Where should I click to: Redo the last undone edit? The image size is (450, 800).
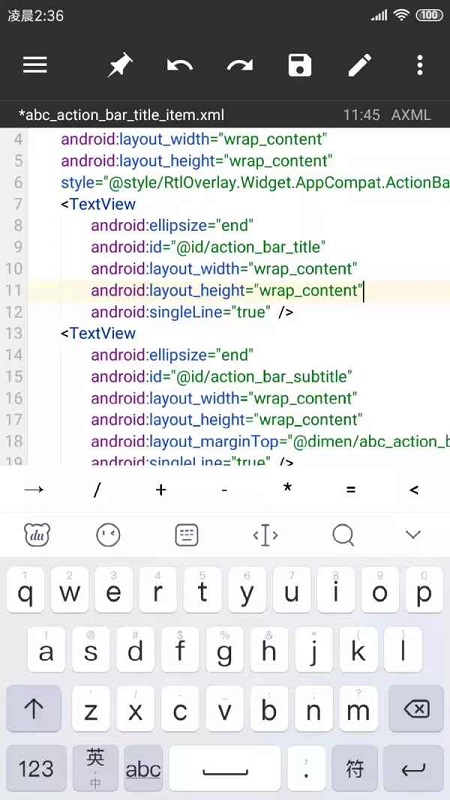pyautogui.click(x=240, y=65)
